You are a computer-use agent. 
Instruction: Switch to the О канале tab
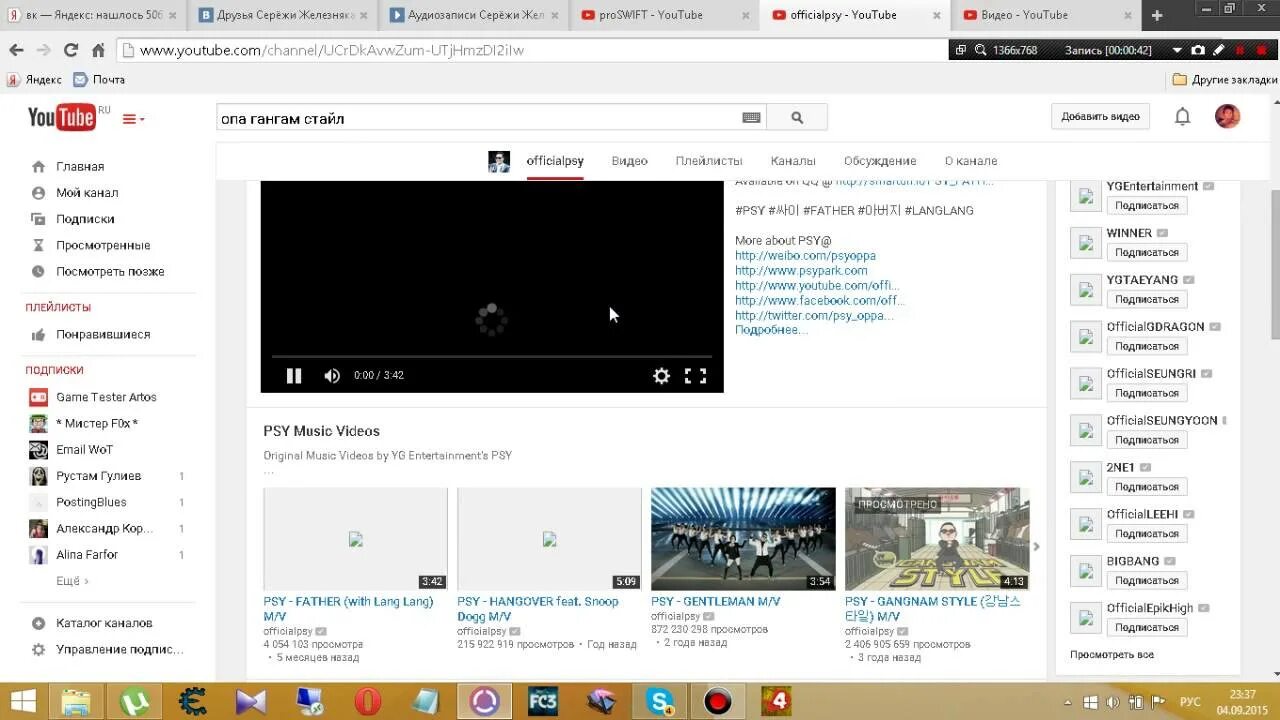pyautogui.click(x=971, y=161)
